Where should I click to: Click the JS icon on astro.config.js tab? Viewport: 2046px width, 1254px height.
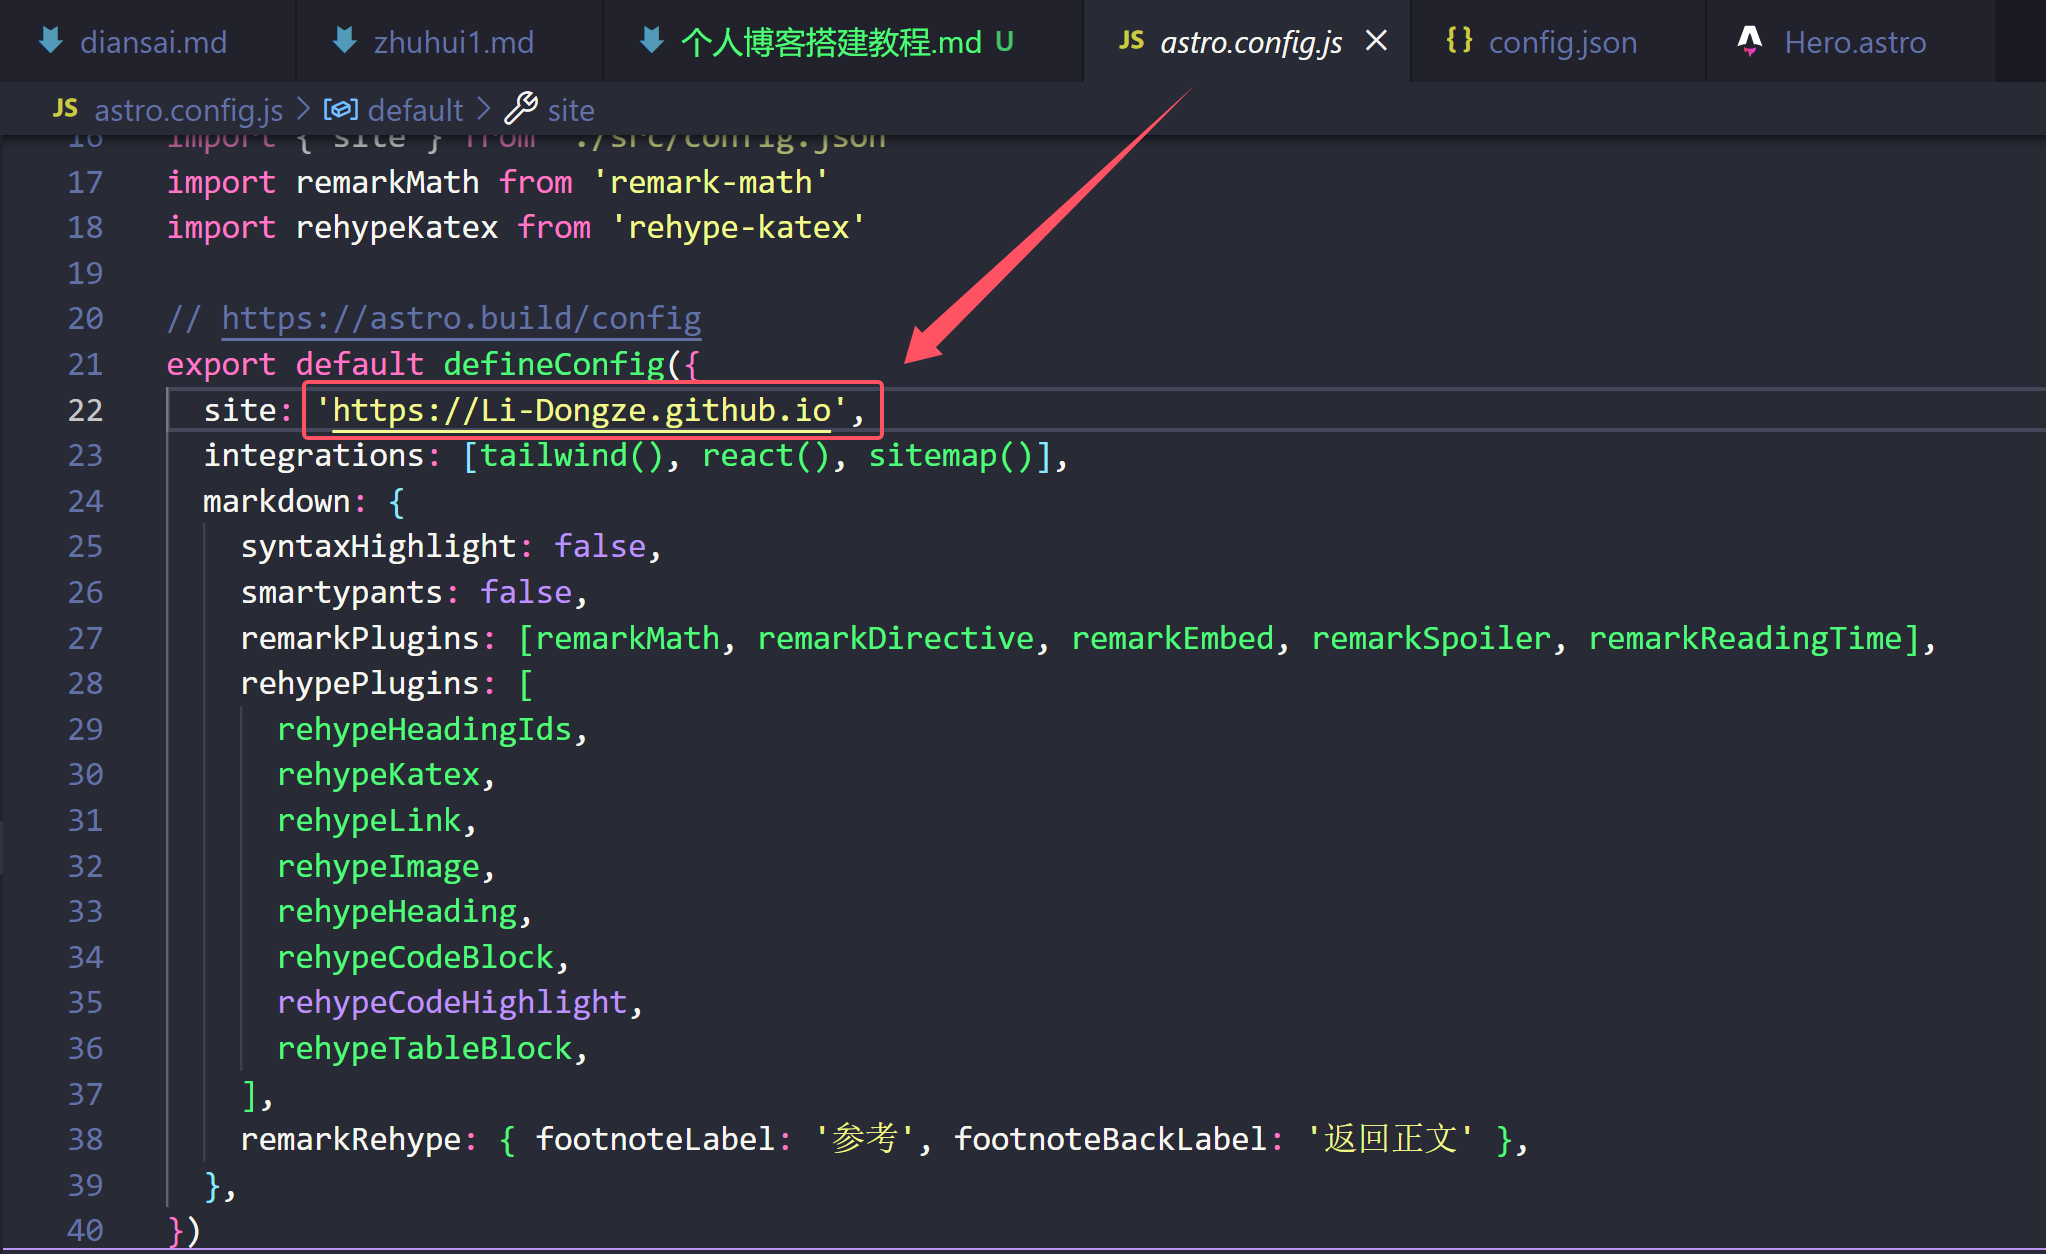click(x=1131, y=40)
